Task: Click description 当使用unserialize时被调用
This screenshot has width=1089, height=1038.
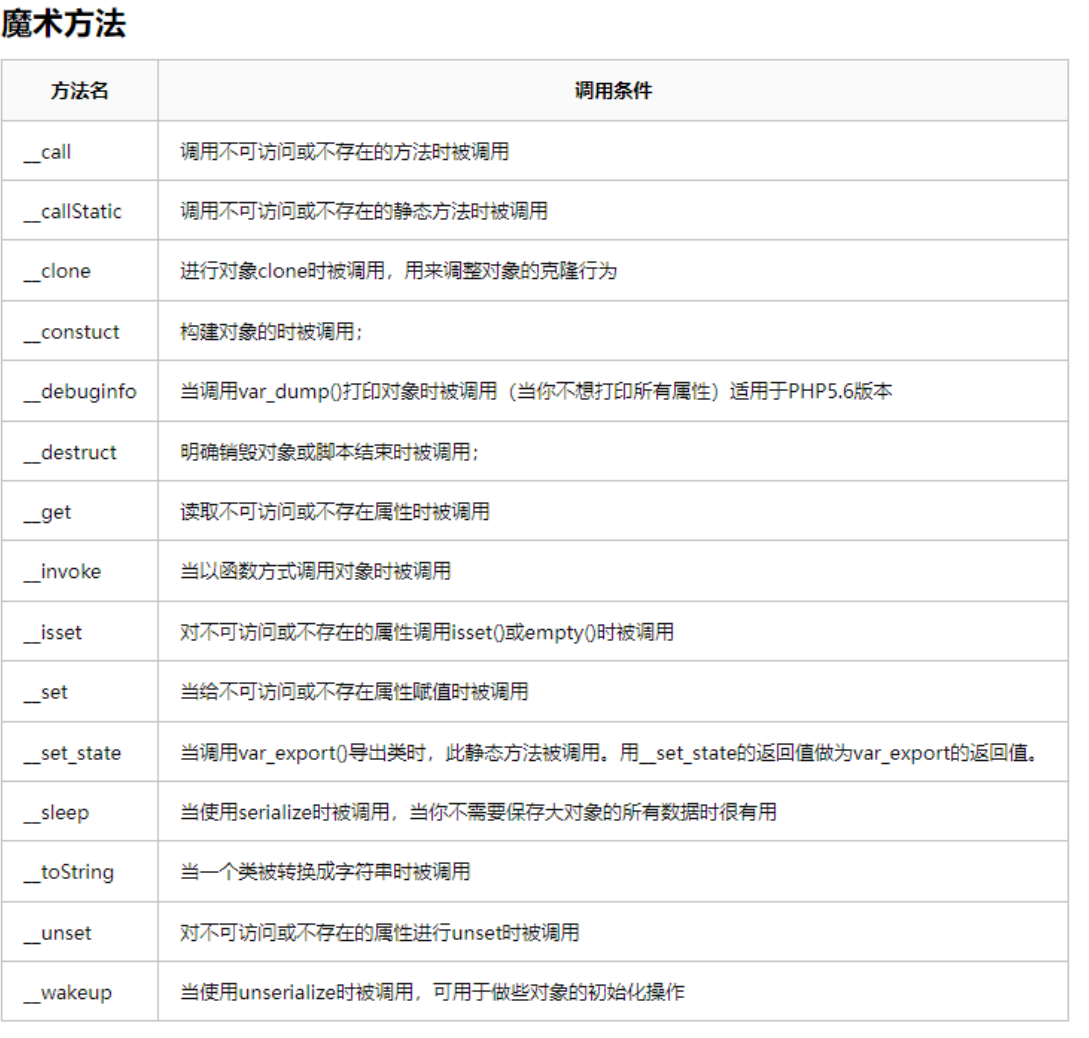Action: [x=432, y=993]
